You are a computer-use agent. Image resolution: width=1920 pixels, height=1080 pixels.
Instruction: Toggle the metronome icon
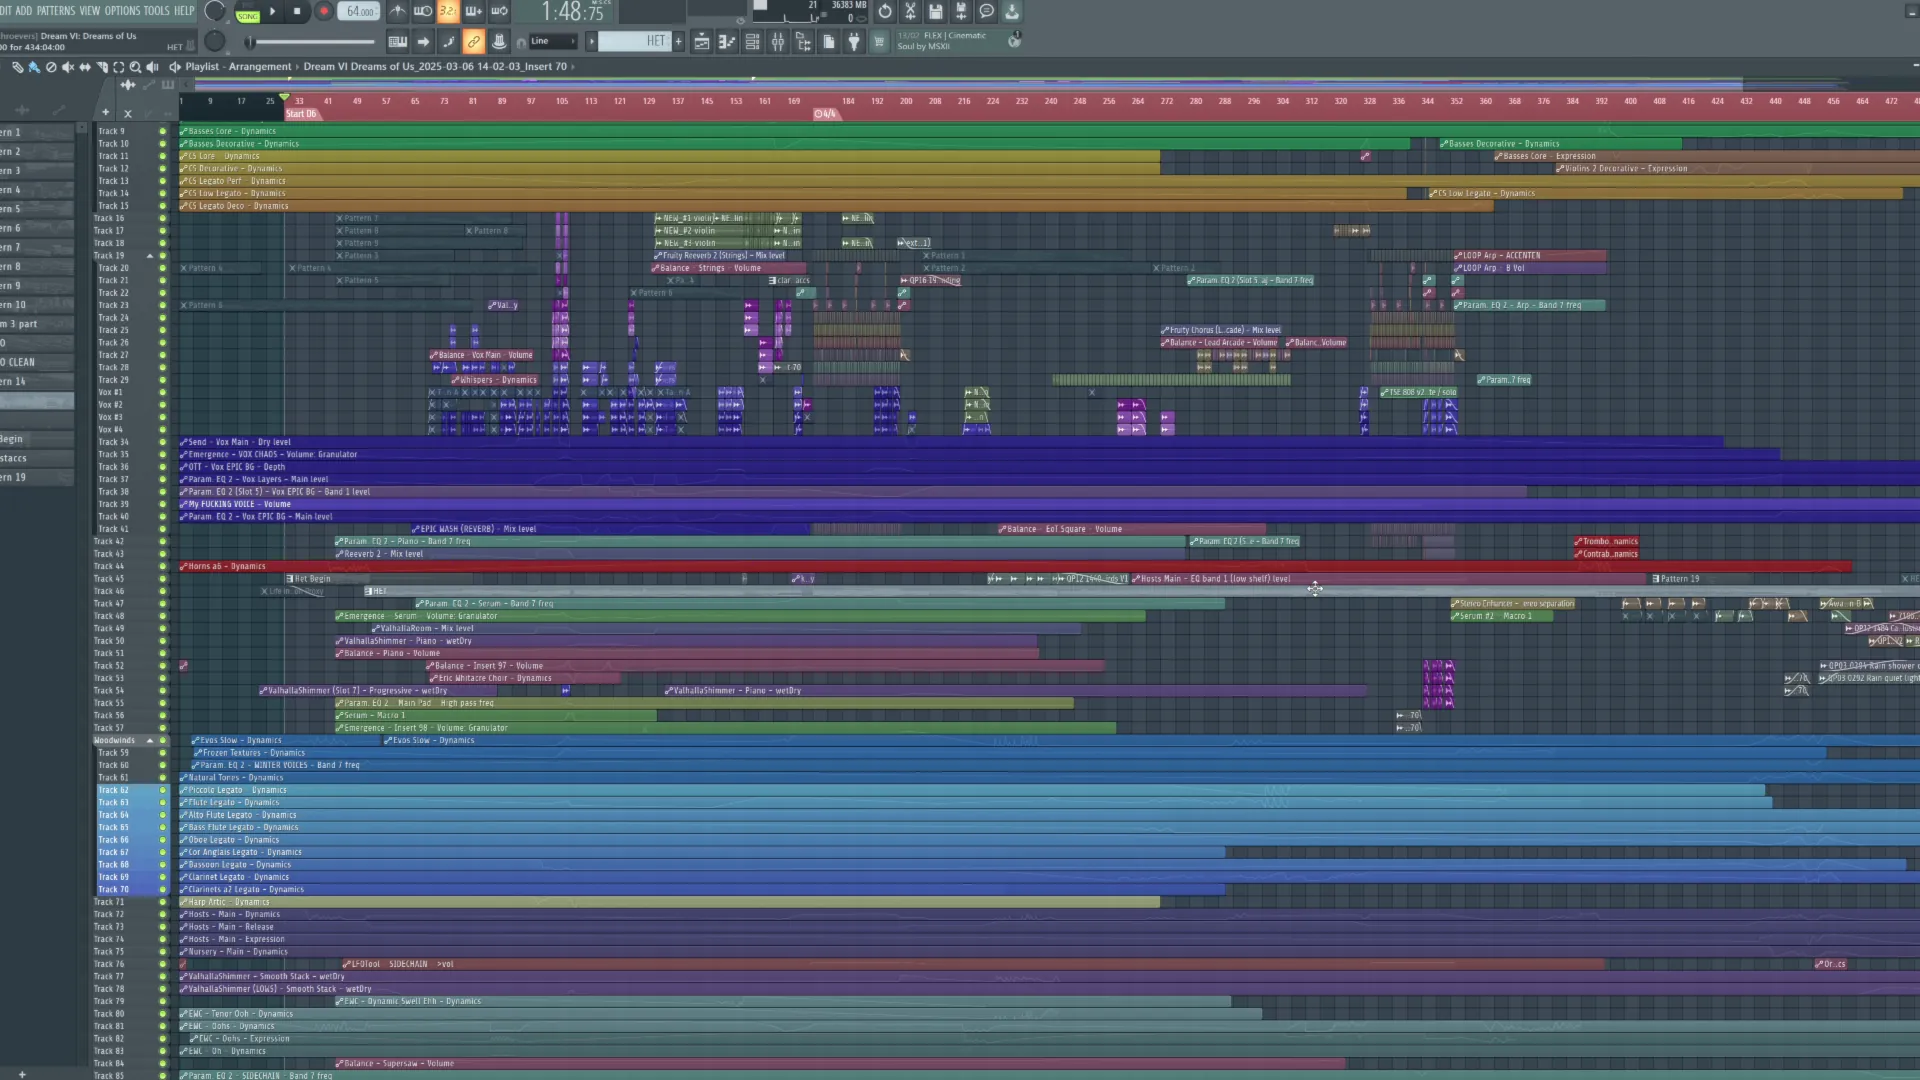coord(397,12)
